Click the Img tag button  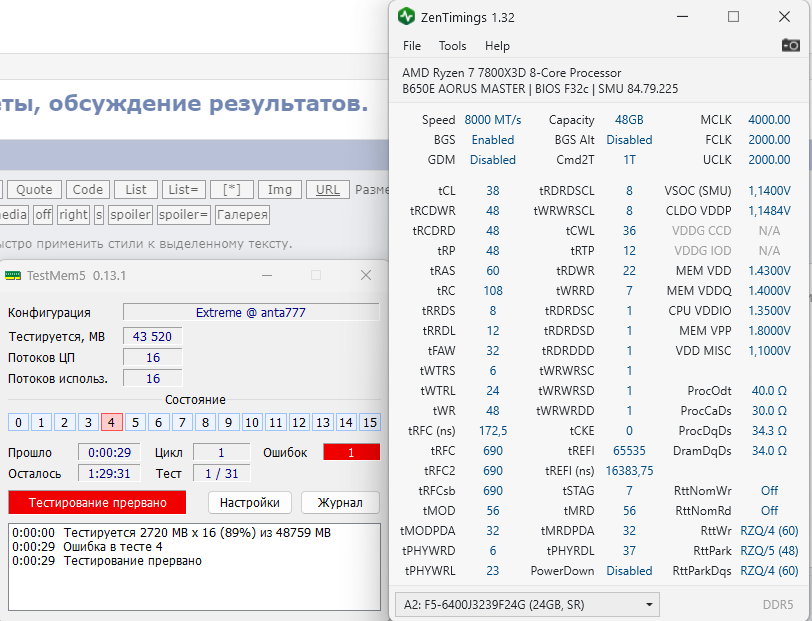pos(280,189)
